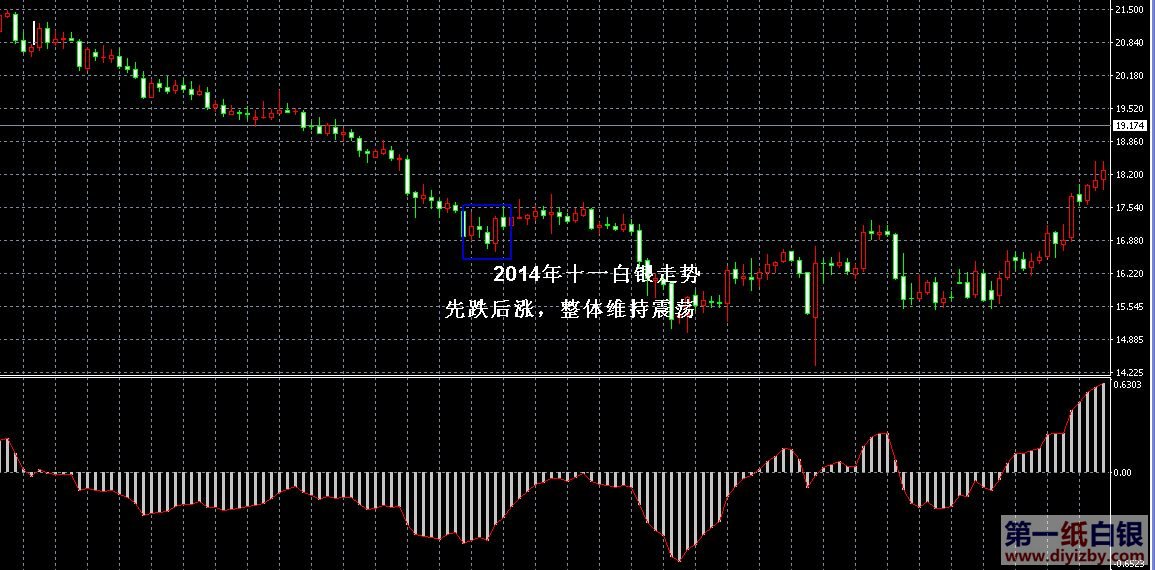
Task: Click the current price tag 19.174
Action: pos(1132,126)
